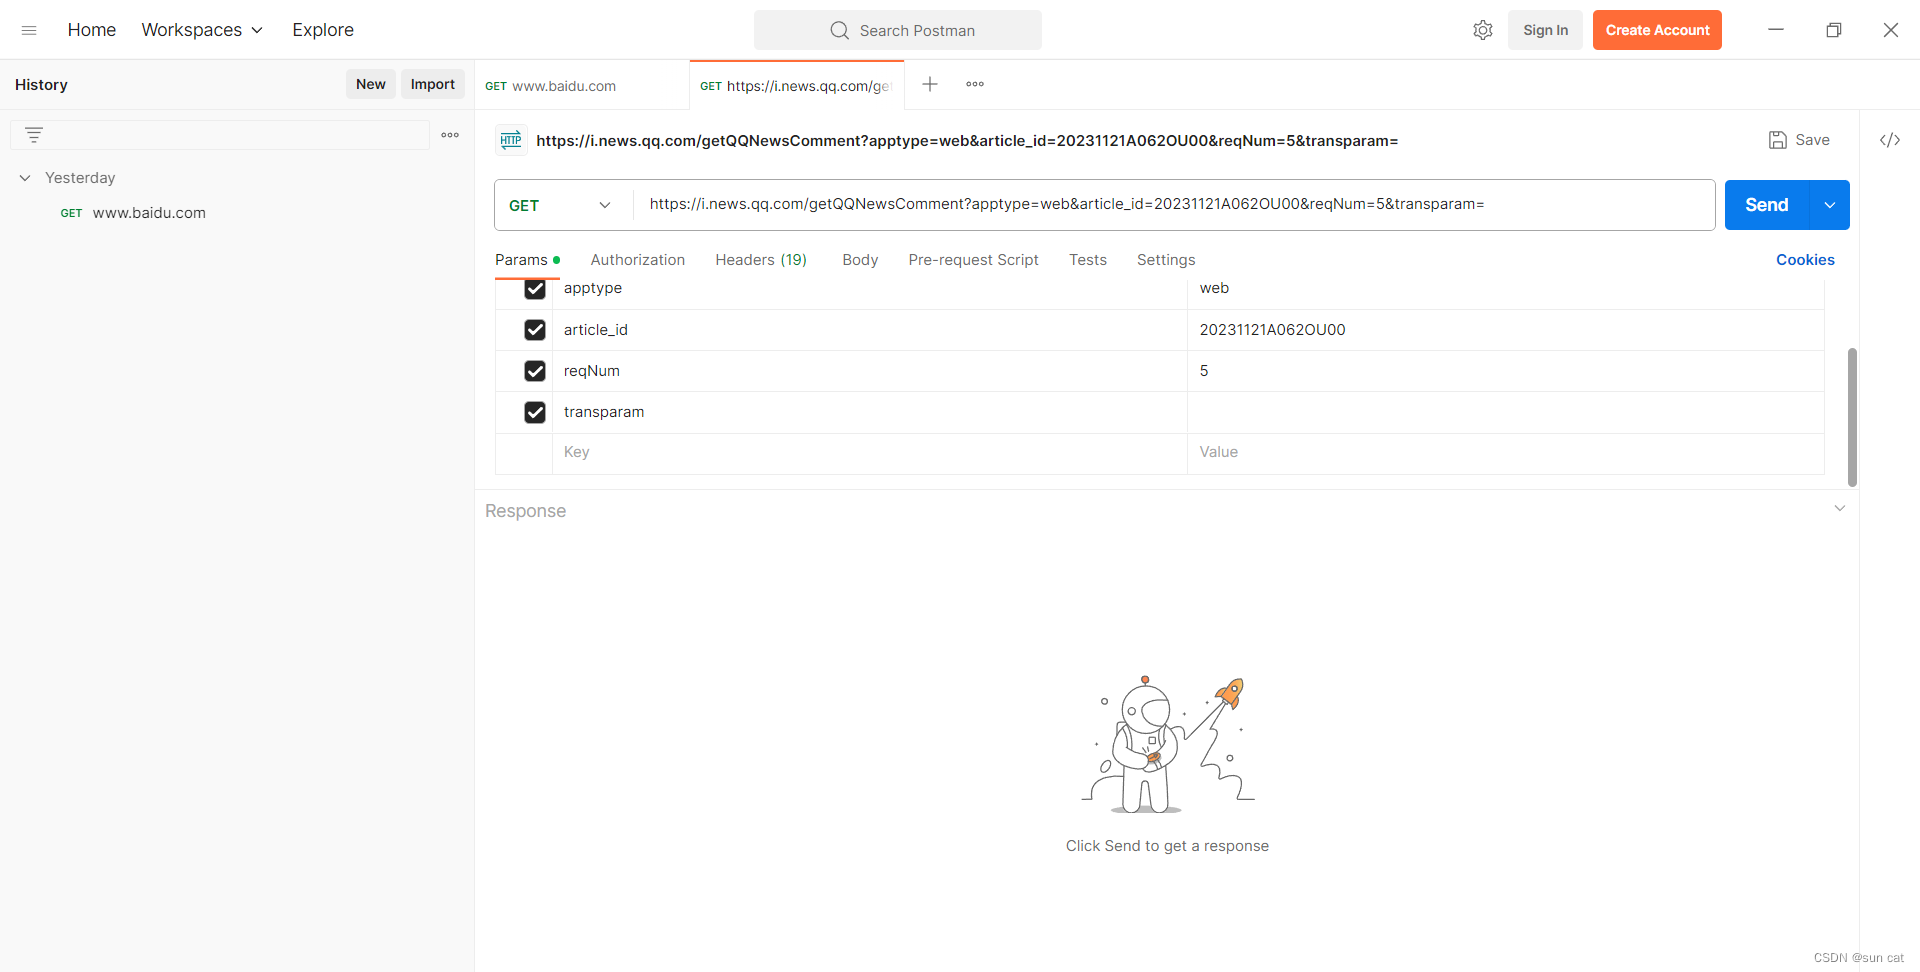Switch to the Params tab

tap(527, 260)
